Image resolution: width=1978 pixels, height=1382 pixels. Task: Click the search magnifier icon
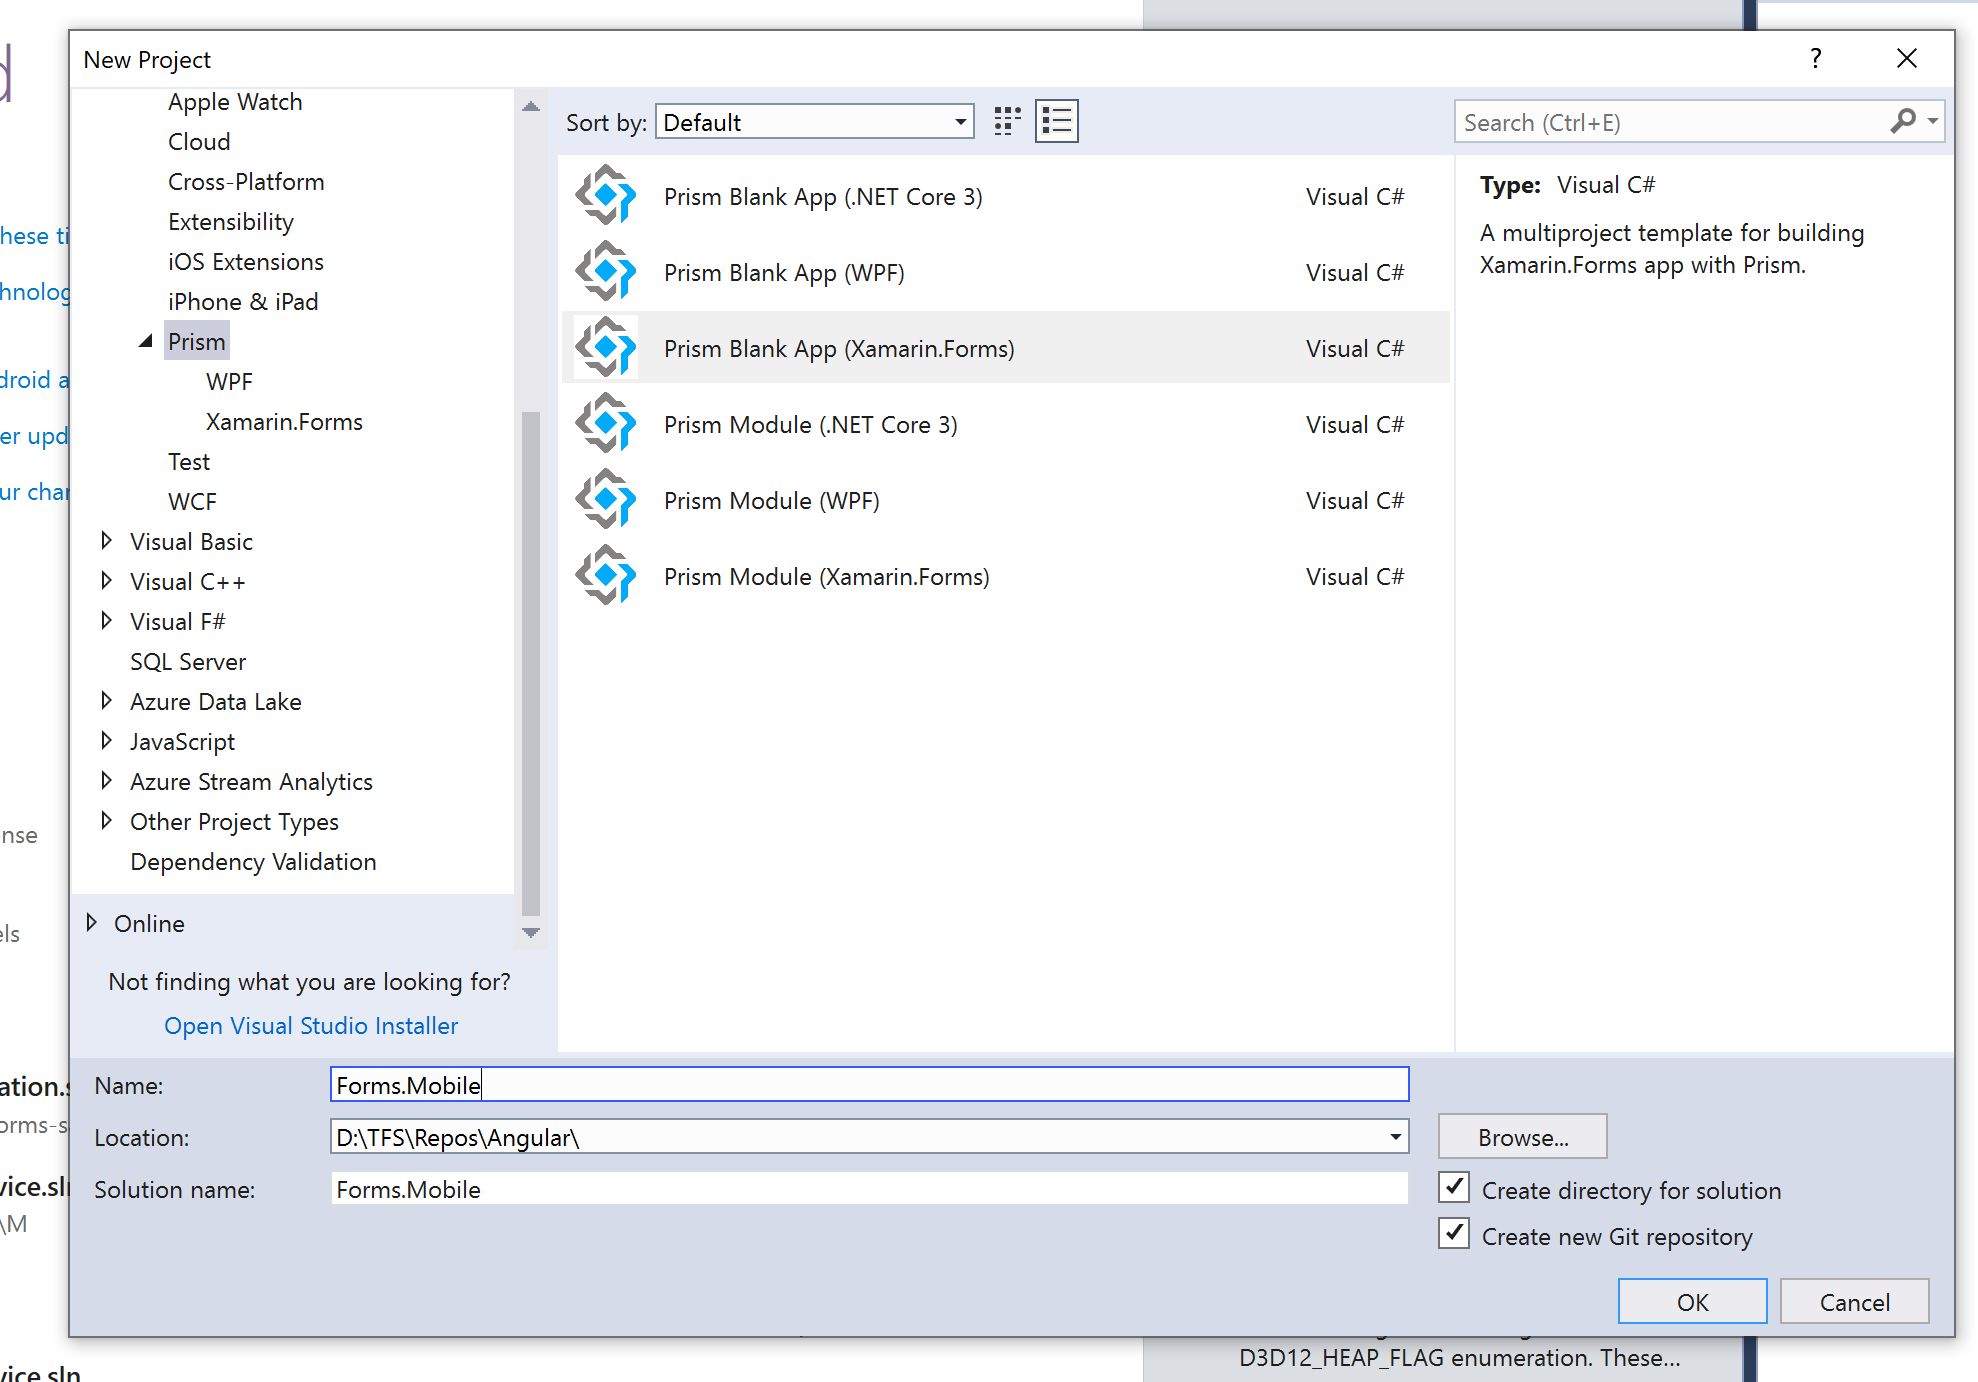(1904, 122)
